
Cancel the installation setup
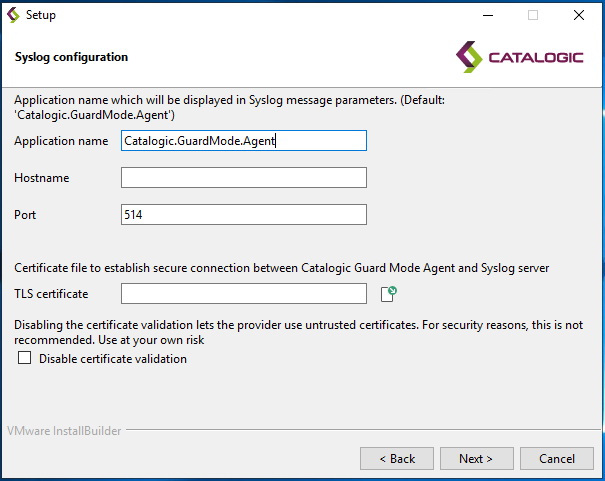pyautogui.click(x=557, y=459)
